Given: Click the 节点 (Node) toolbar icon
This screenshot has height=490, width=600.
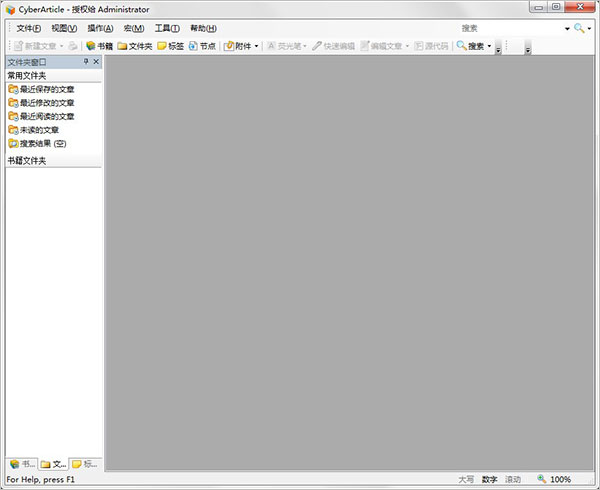Looking at the screenshot, I should coord(201,46).
